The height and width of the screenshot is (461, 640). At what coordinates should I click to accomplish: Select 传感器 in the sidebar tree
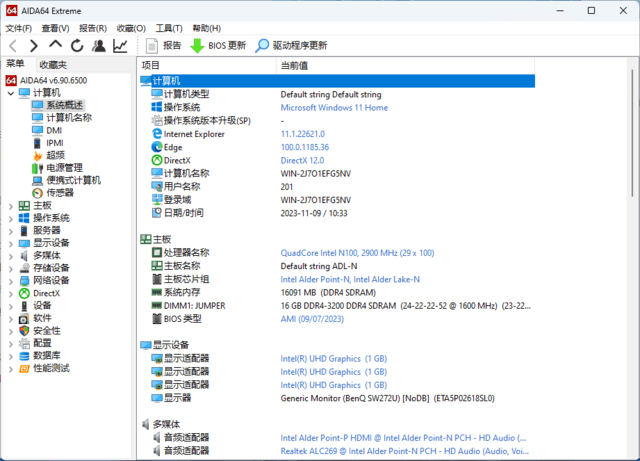(x=59, y=192)
